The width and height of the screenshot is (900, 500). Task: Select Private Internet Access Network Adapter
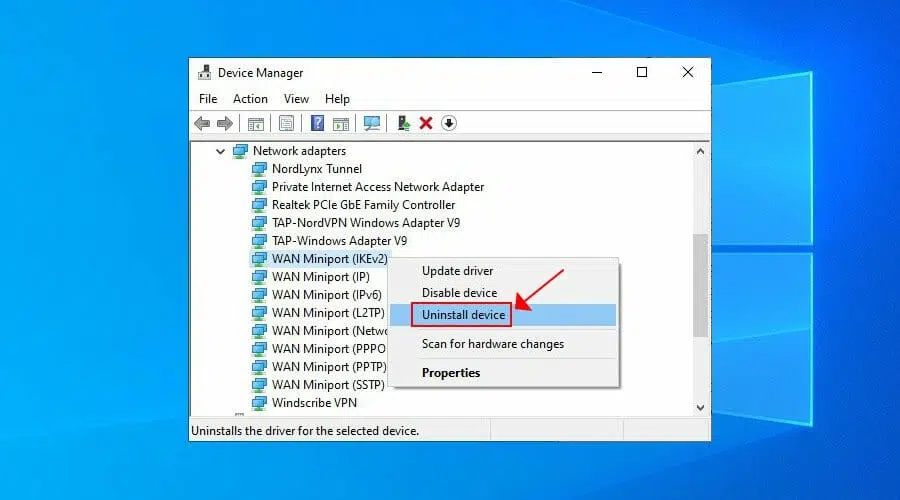[x=378, y=187]
